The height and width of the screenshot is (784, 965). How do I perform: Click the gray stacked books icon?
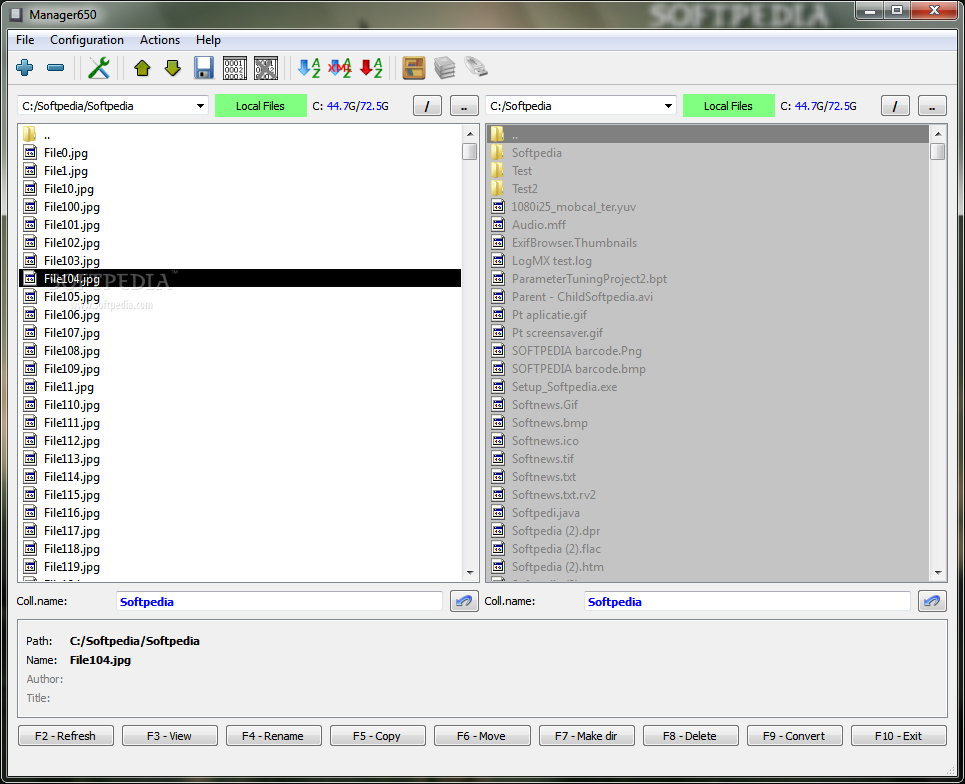(444, 68)
